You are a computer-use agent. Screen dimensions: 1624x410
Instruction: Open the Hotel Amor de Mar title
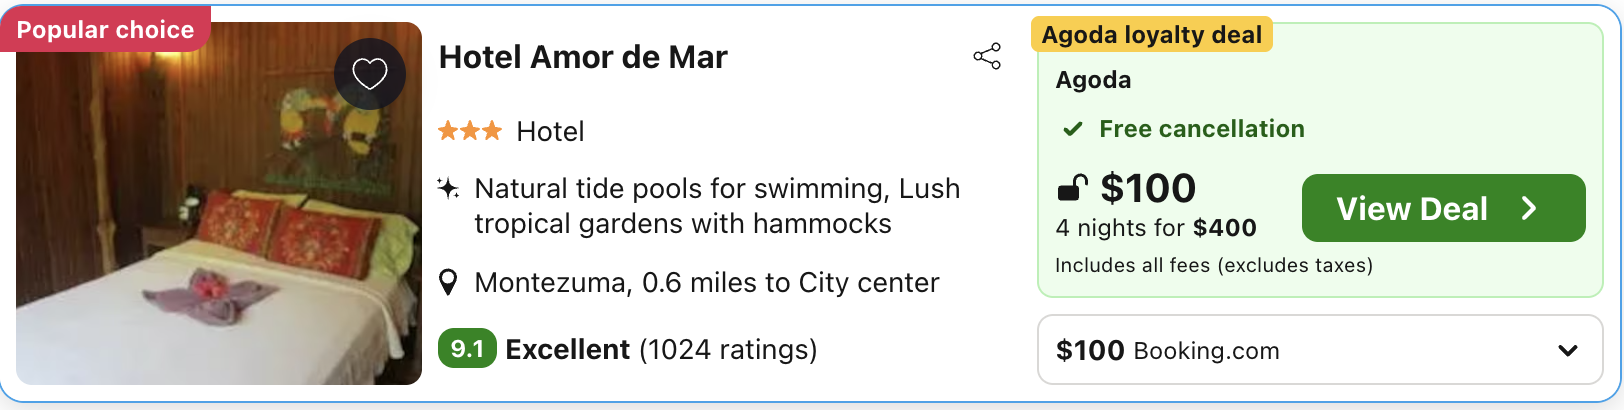(583, 57)
